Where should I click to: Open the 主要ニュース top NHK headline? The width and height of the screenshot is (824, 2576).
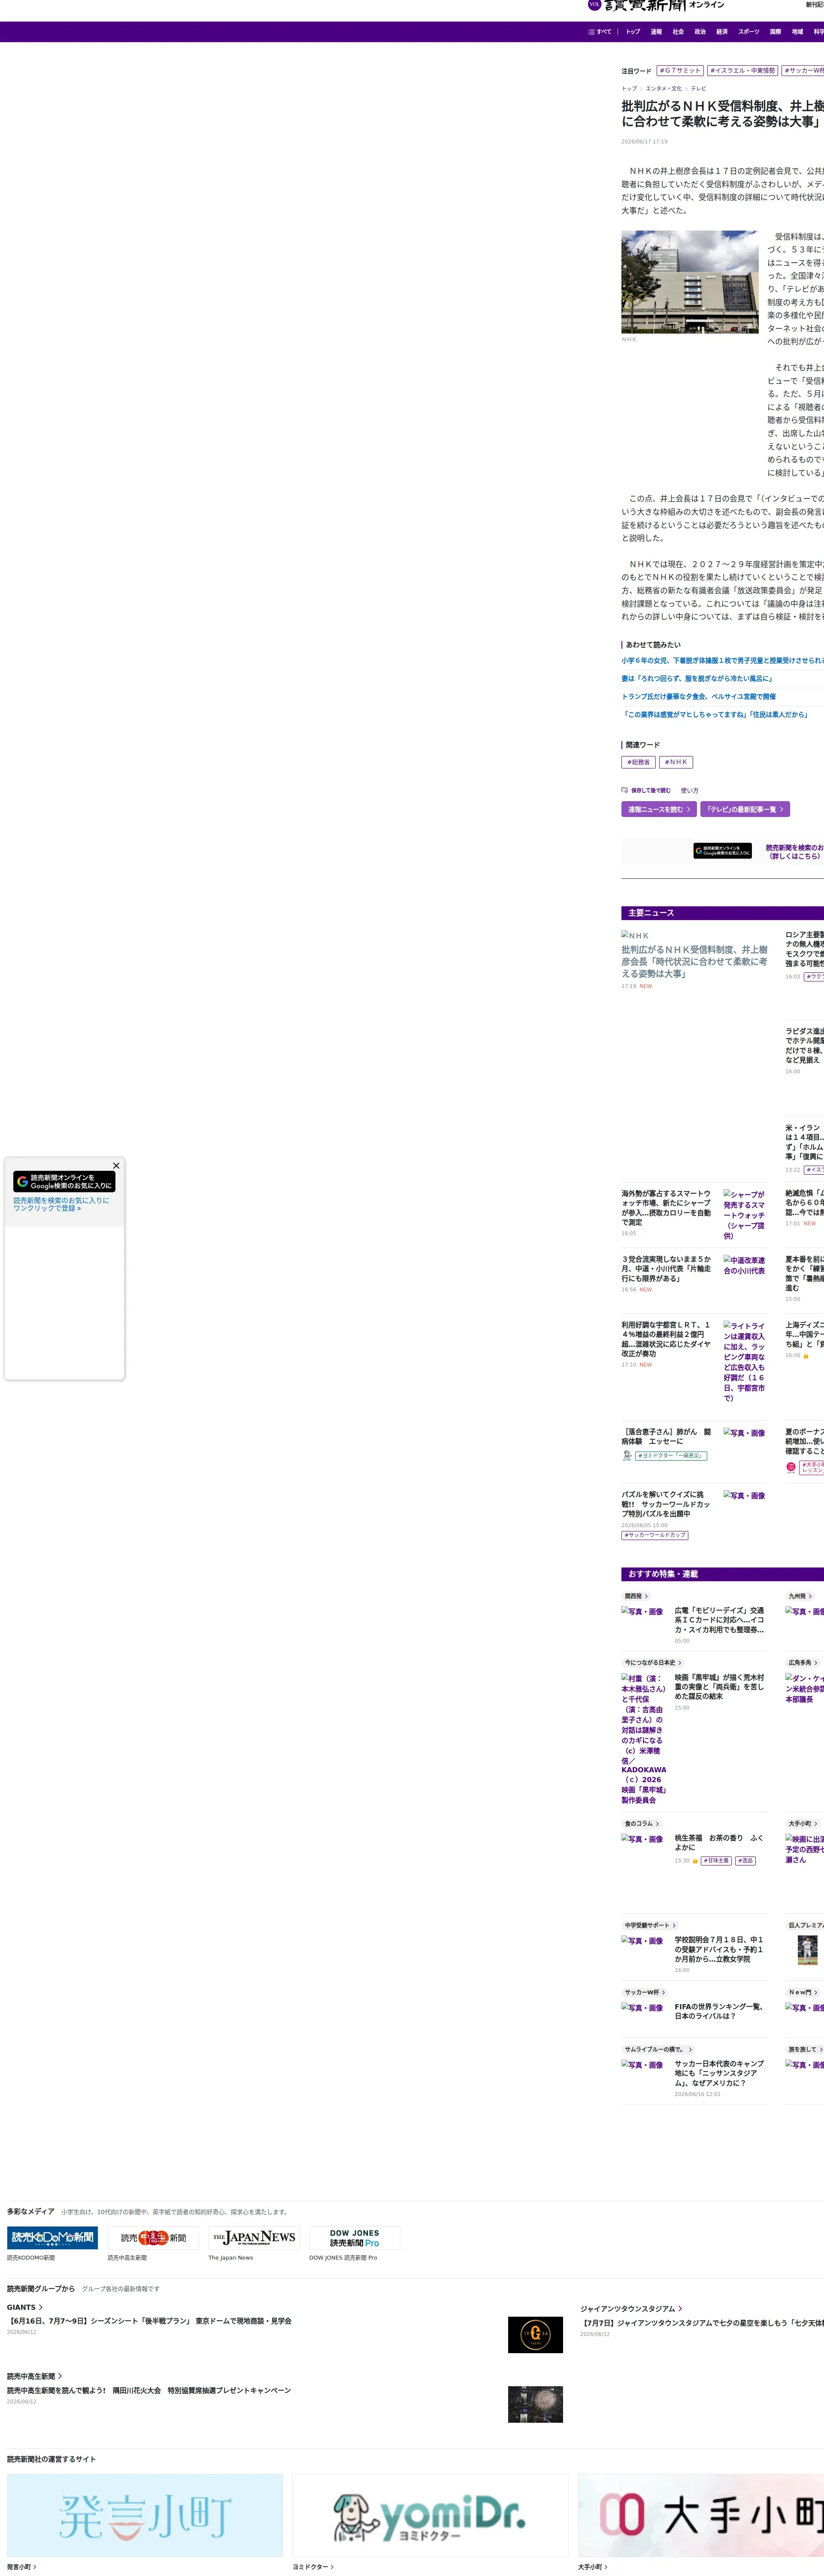[694, 962]
